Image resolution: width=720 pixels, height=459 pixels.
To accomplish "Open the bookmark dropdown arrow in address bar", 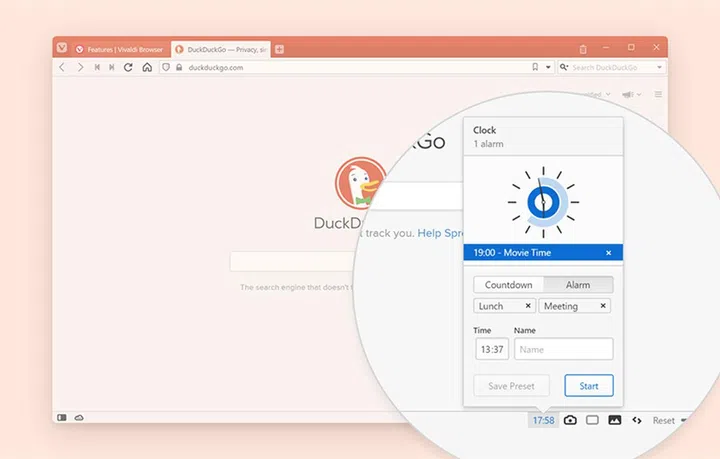I will tap(548, 67).
